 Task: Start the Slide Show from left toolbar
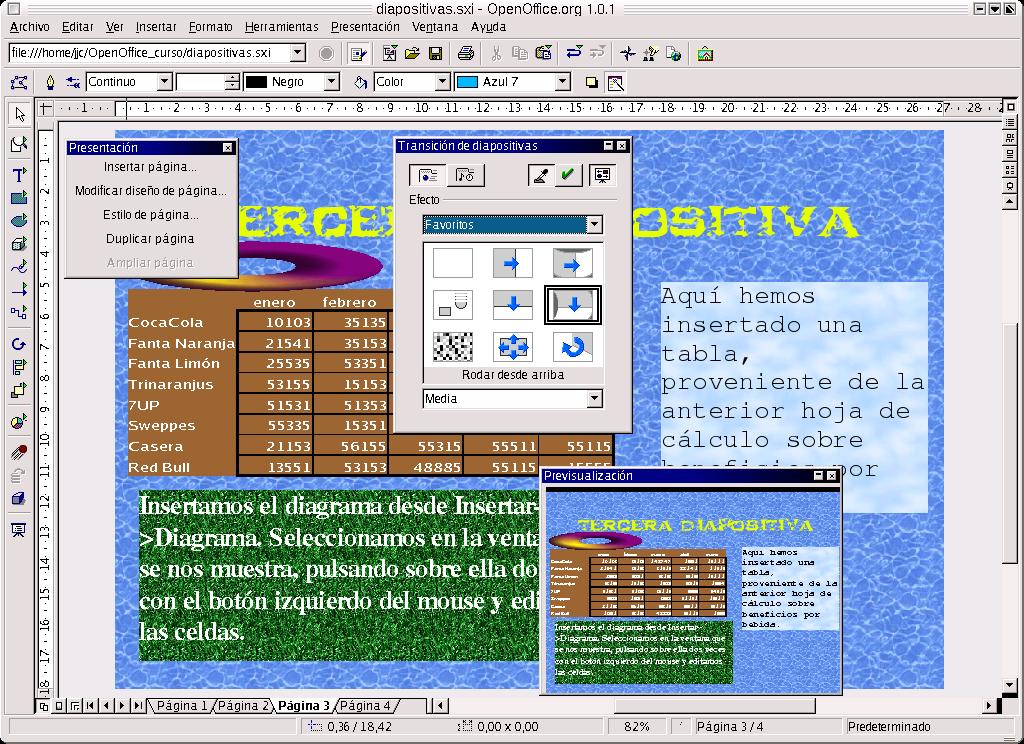pos(19,530)
